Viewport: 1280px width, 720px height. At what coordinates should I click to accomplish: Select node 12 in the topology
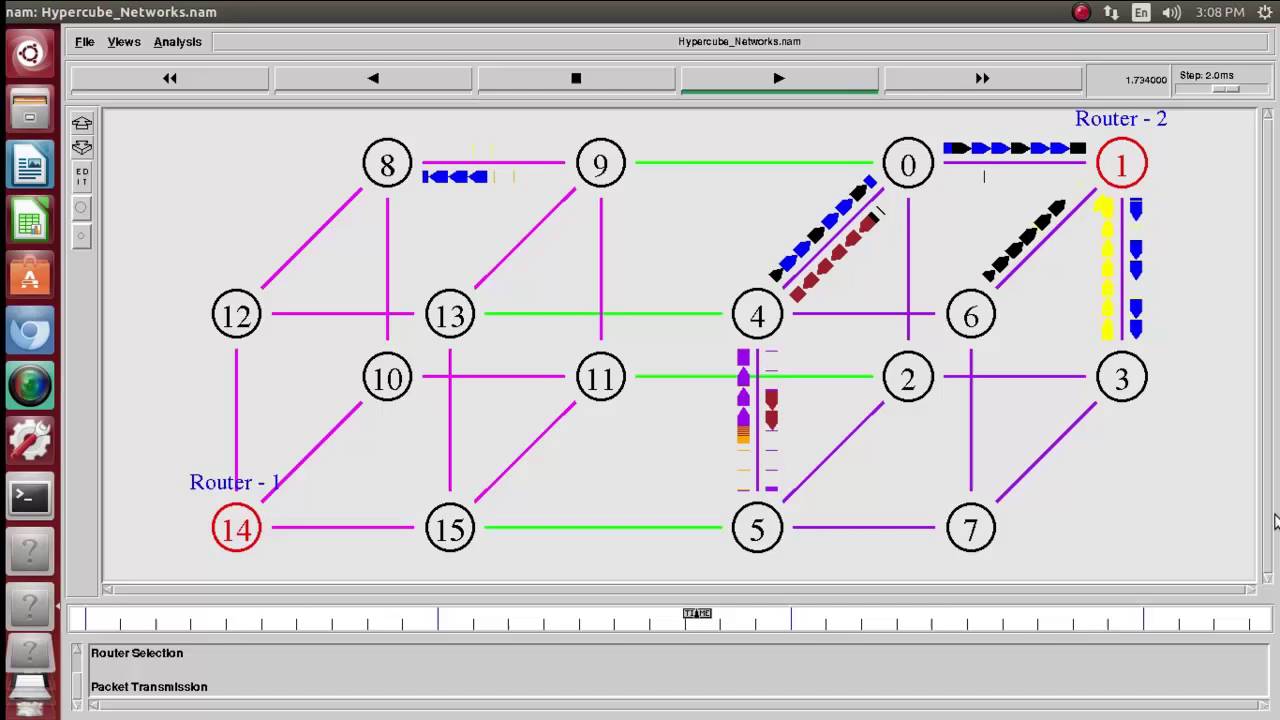coord(236,315)
